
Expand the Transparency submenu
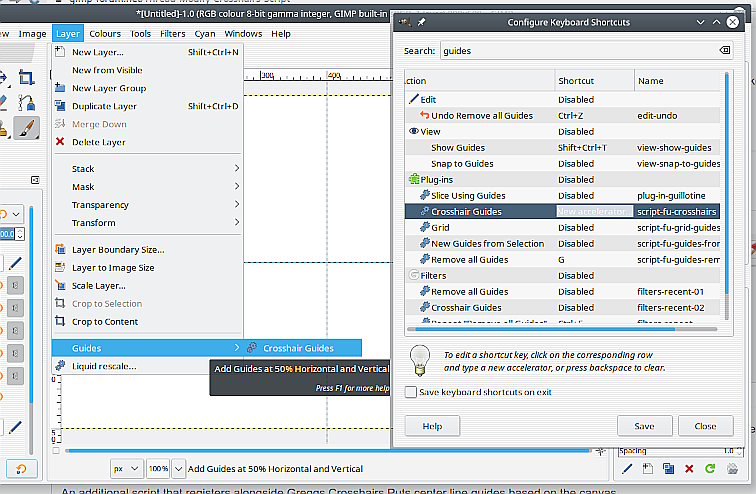147,205
